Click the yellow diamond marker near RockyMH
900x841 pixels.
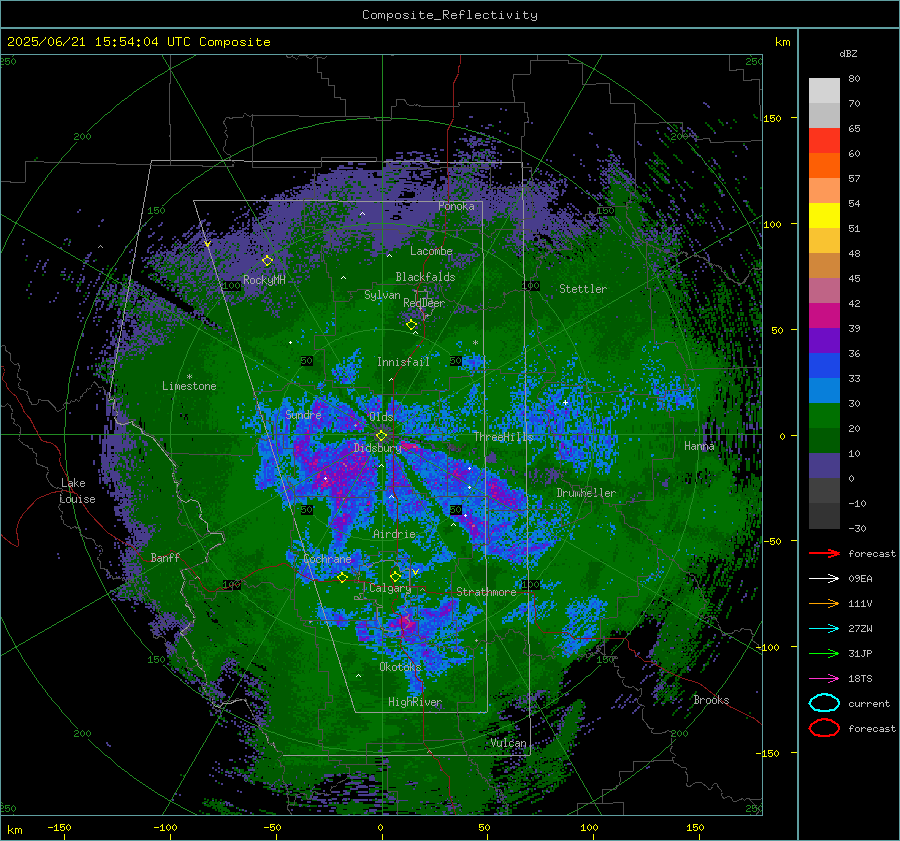(x=267, y=261)
